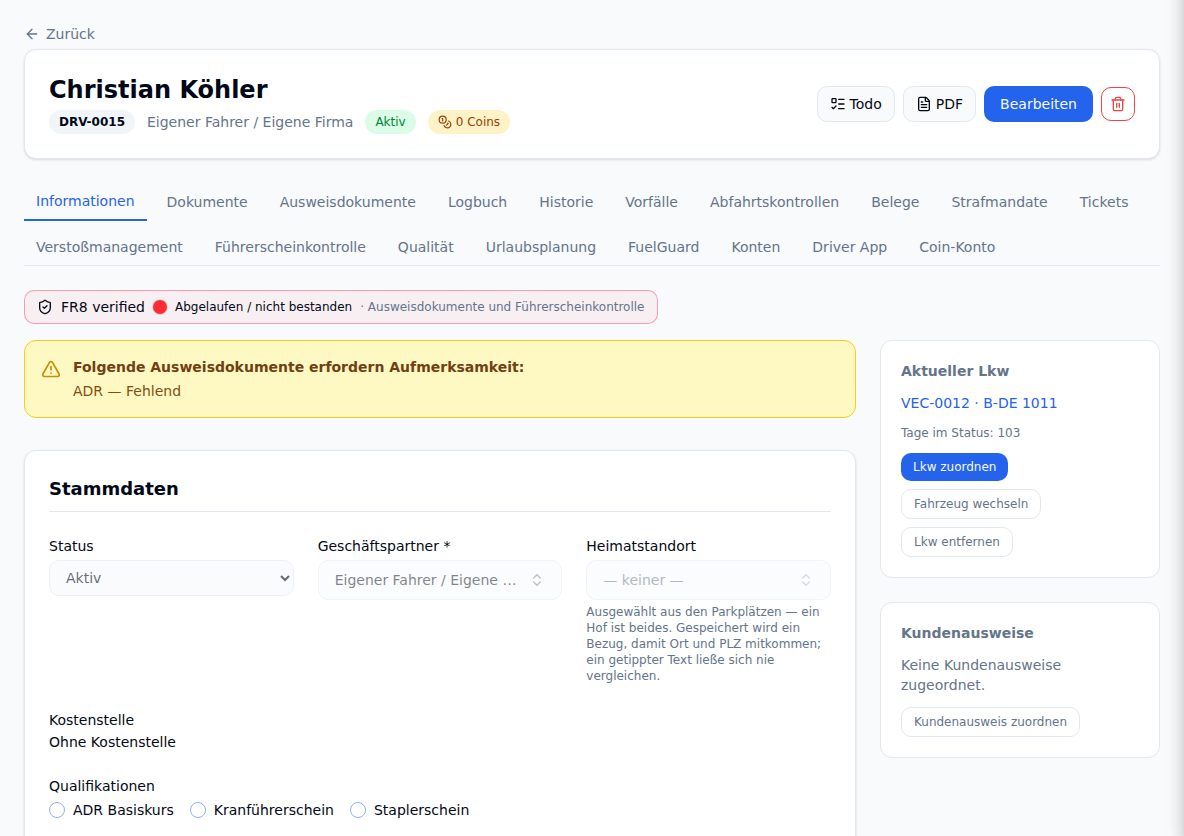Click the PDF export button
Viewport: 1184px width, 836px height.
(x=939, y=104)
